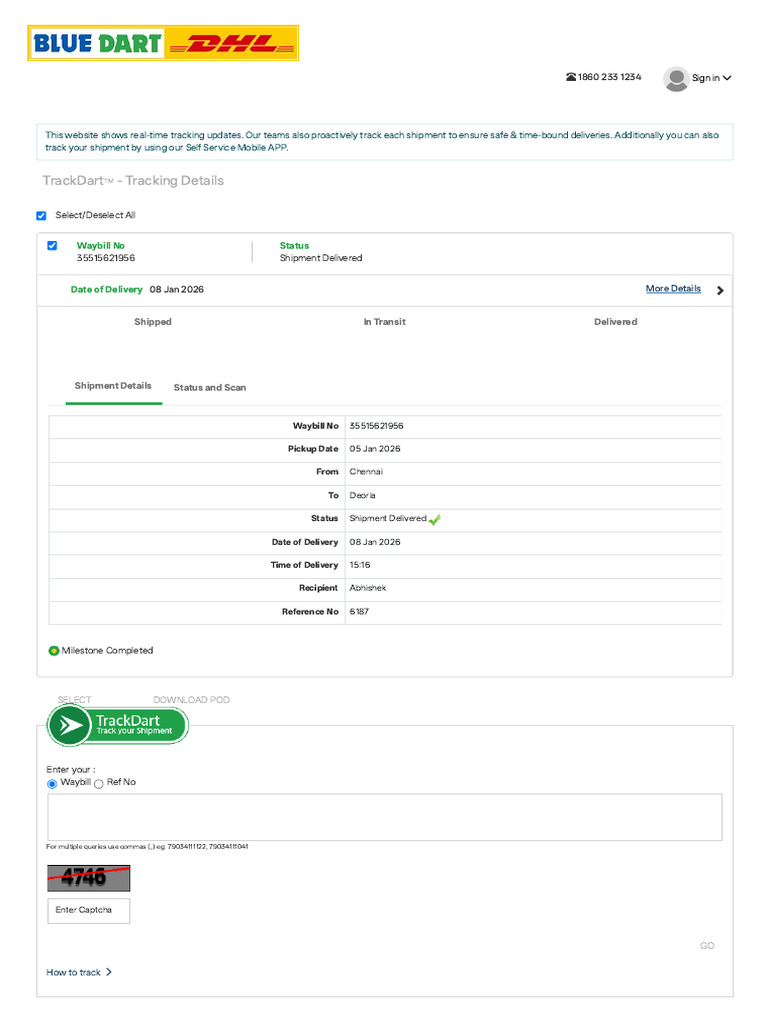Click the Milestone Completed green circle icon
Viewport: 768px width, 1024px height.
point(54,650)
